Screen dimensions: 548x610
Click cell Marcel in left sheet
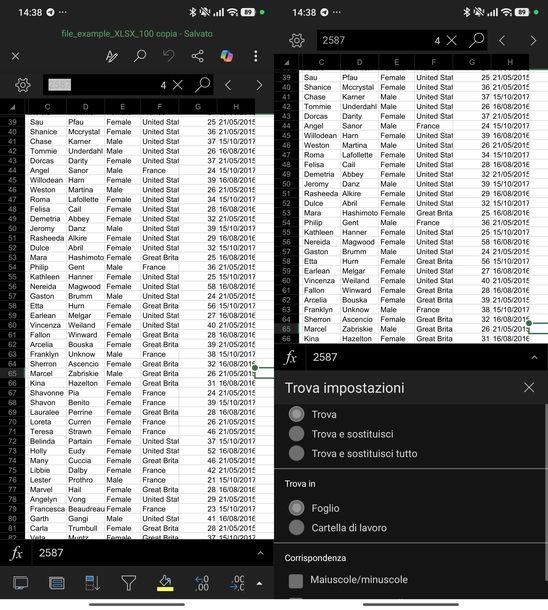(x=47, y=373)
